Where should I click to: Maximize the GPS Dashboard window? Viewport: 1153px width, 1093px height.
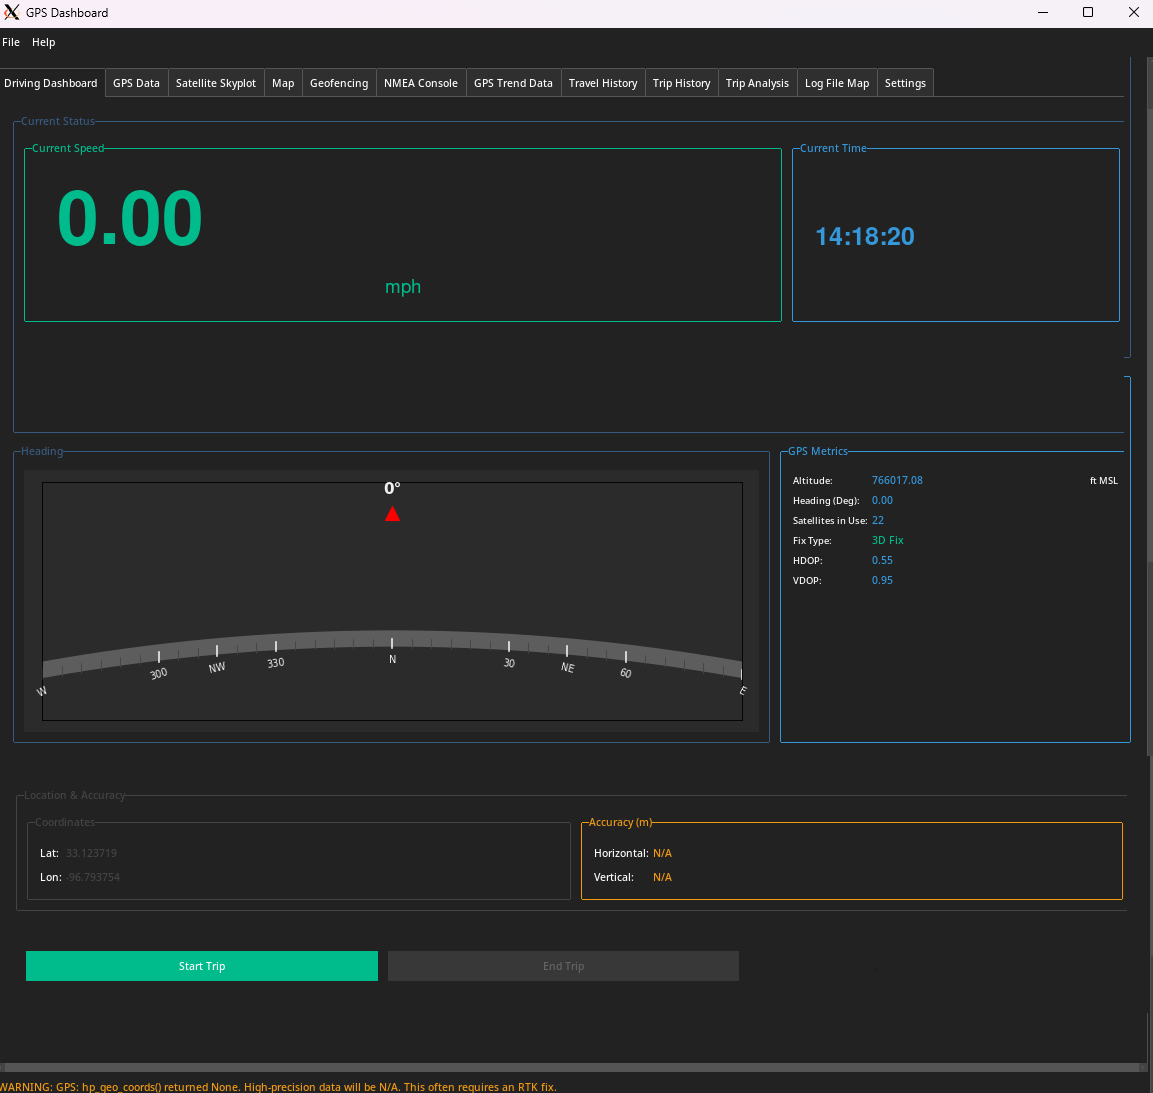pos(1088,13)
